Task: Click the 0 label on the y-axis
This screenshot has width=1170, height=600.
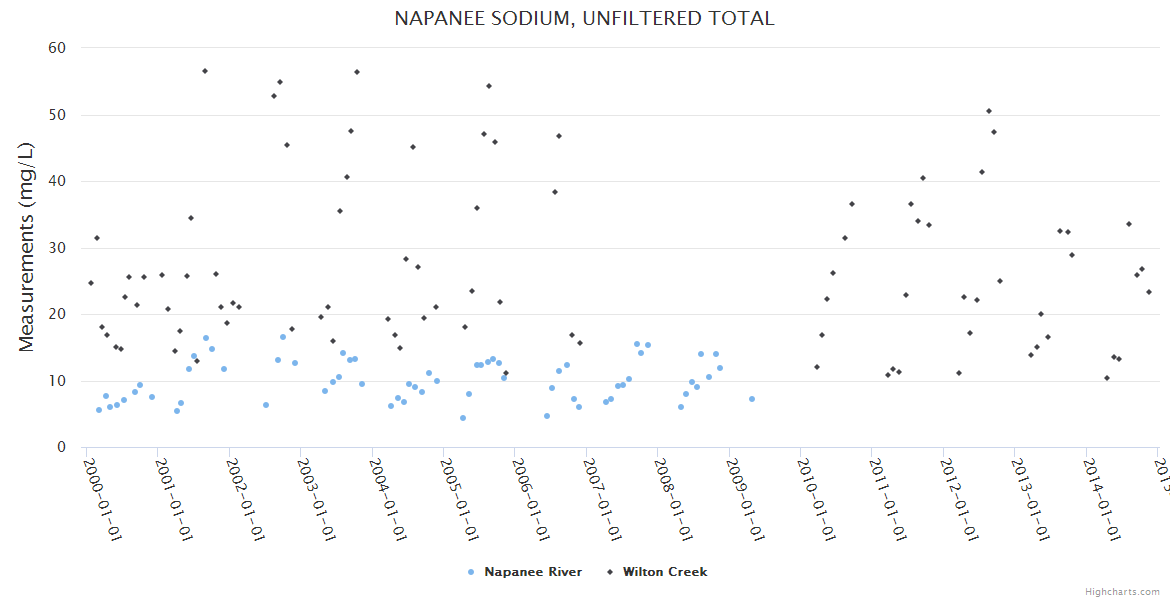Action: coord(61,448)
